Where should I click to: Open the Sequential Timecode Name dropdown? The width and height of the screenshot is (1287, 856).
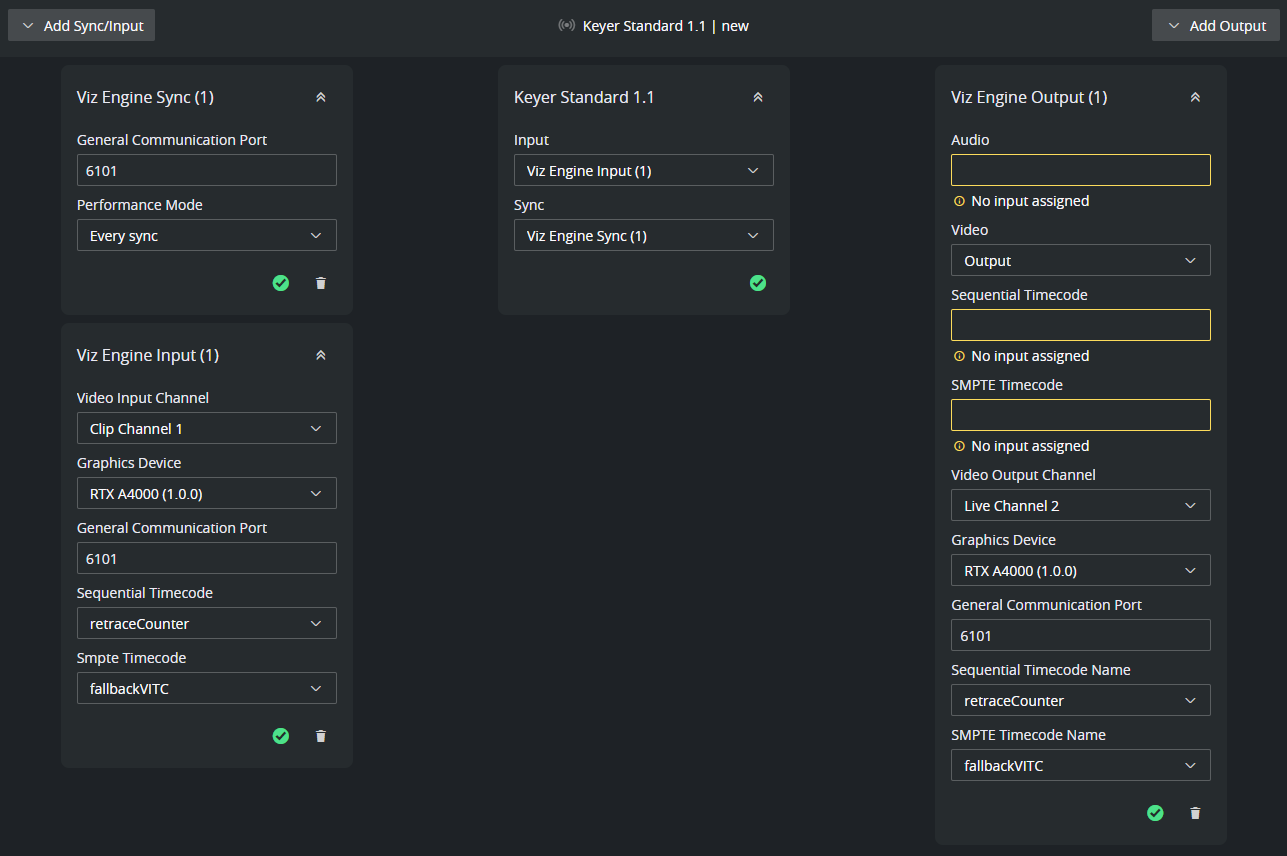click(x=1081, y=701)
